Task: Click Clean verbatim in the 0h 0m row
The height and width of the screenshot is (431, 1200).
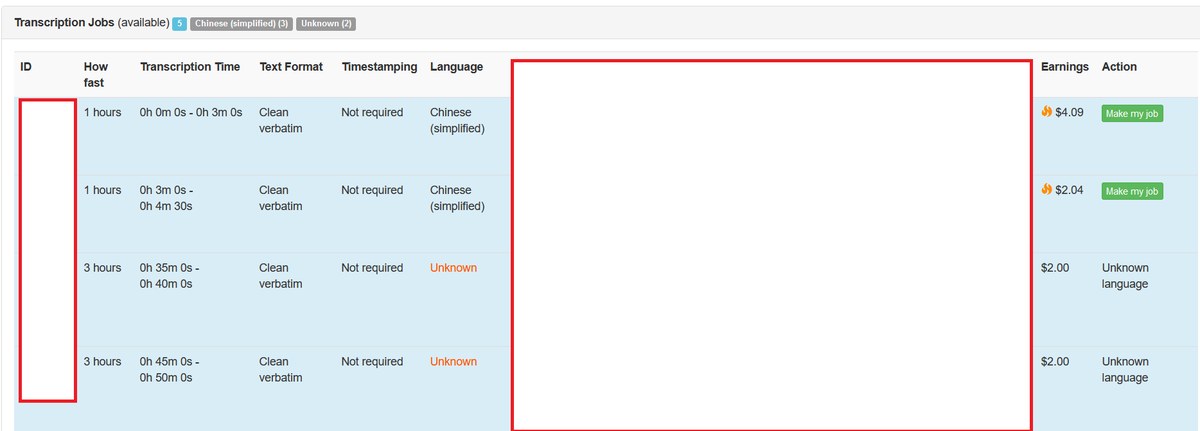Action: tap(281, 121)
